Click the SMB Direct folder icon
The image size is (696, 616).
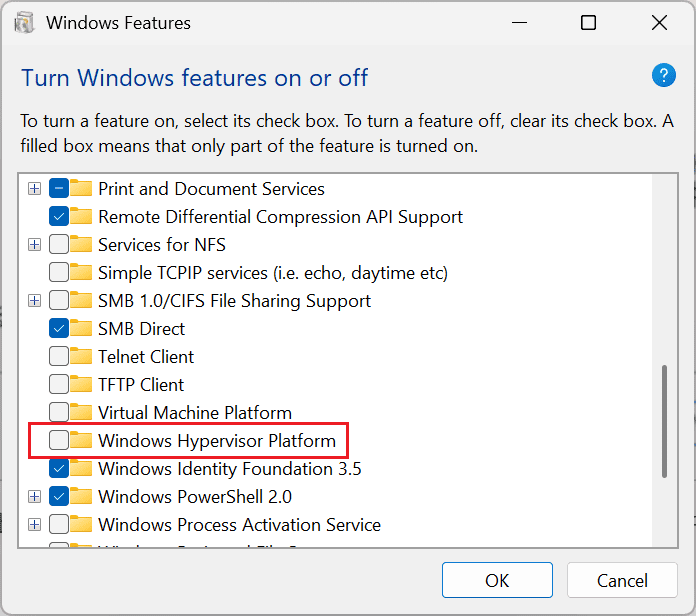pos(81,328)
